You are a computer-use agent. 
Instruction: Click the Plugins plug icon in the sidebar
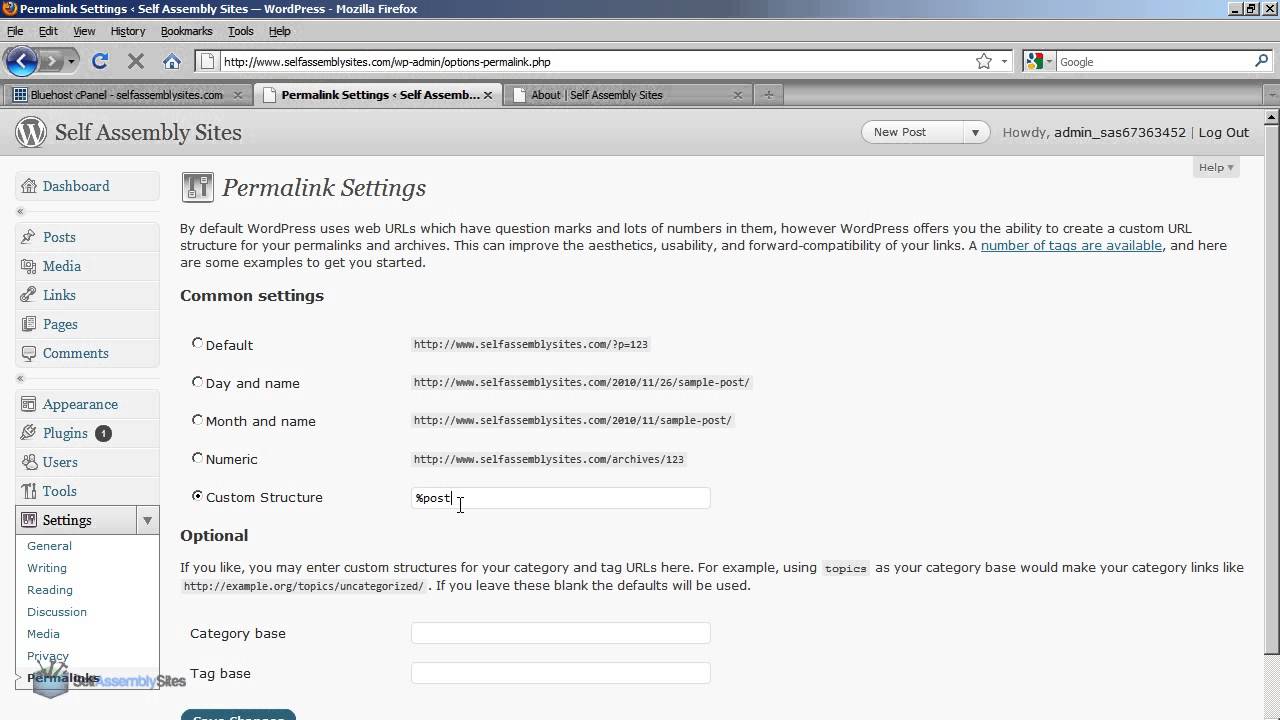[x=29, y=433]
